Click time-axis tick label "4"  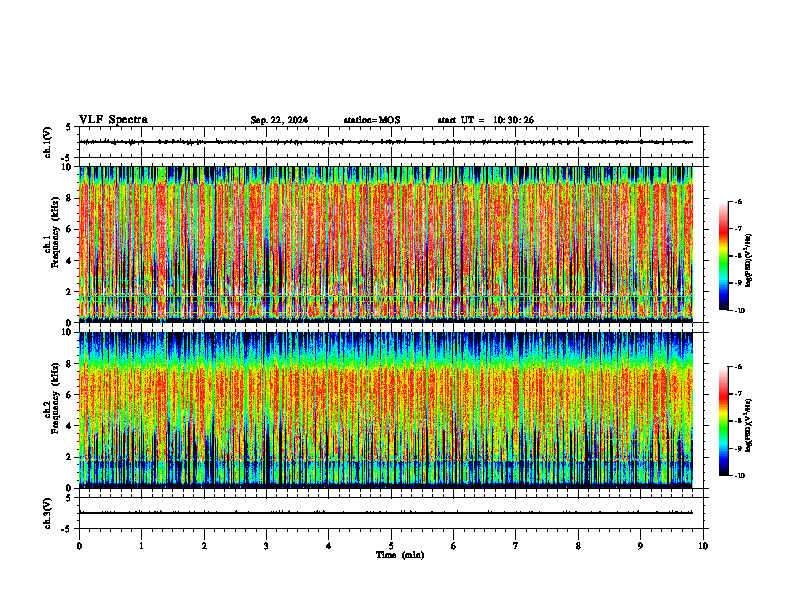pyautogui.click(x=328, y=546)
